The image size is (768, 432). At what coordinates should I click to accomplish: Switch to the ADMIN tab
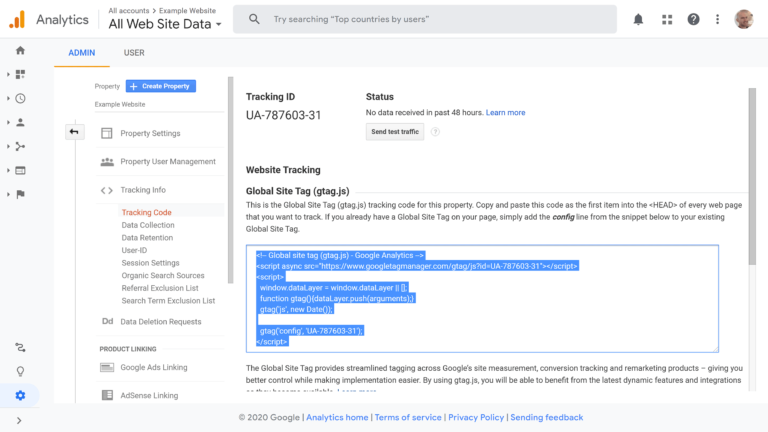point(82,52)
